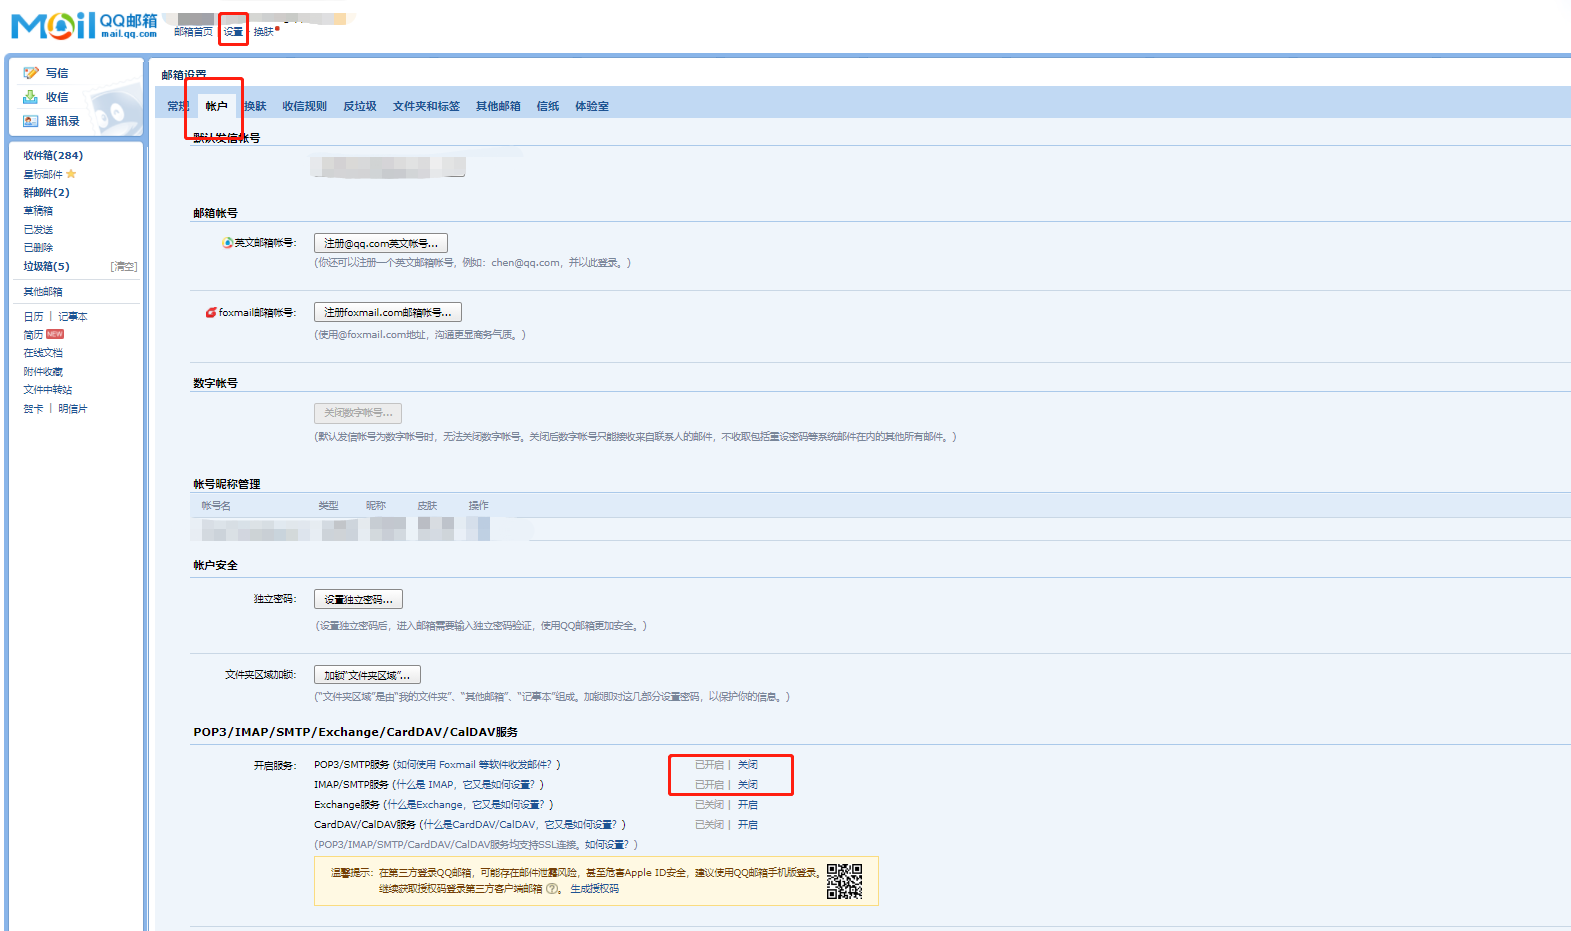Open 设置 in the top bar
Image resolution: width=1571 pixels, height=931 pixels.
pos(233,32)
